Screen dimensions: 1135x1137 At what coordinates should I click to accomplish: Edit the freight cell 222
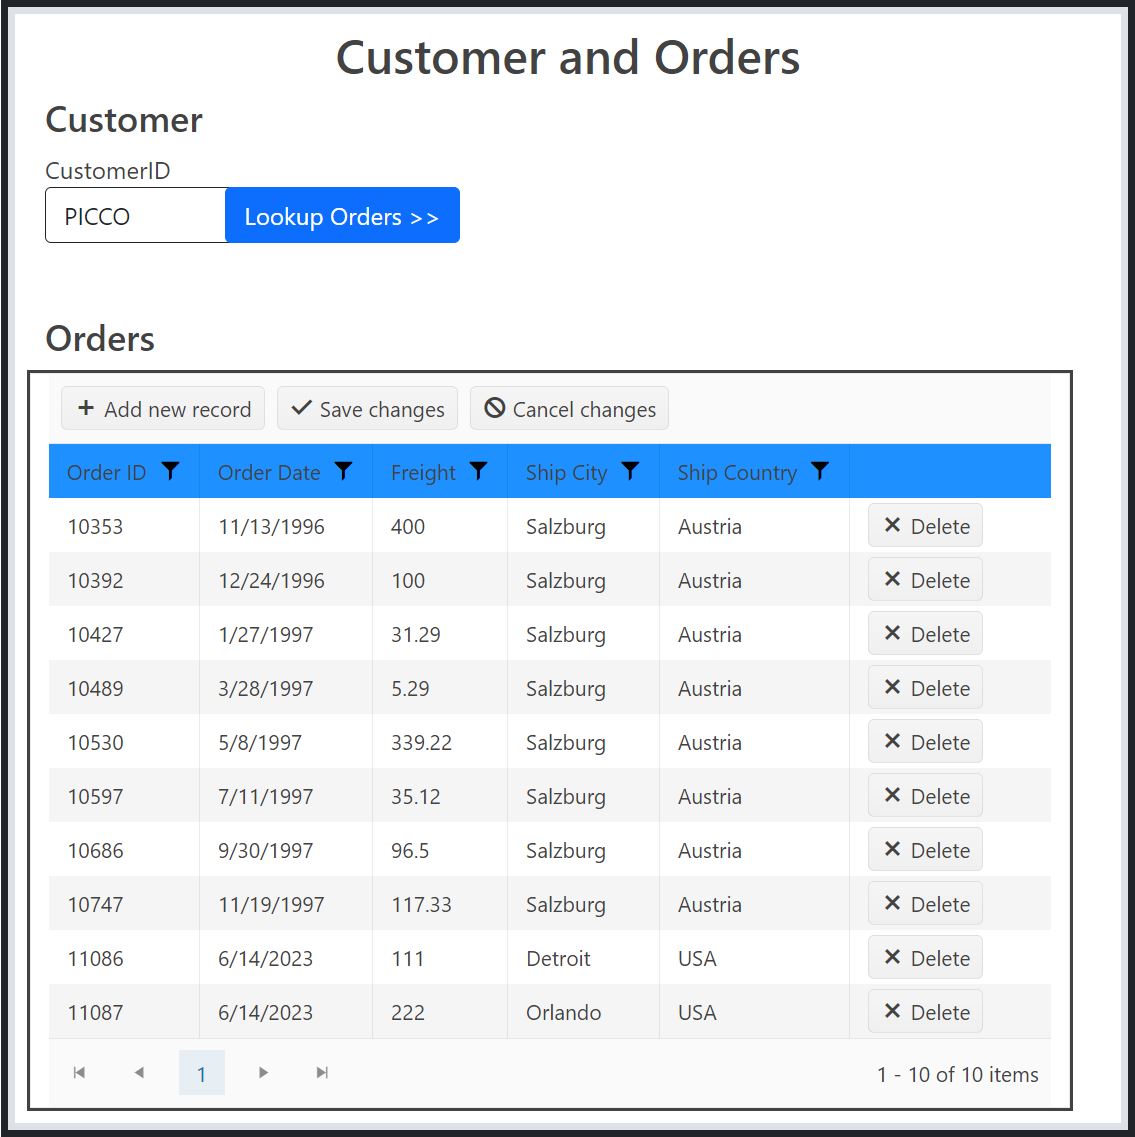point(439,1012)
